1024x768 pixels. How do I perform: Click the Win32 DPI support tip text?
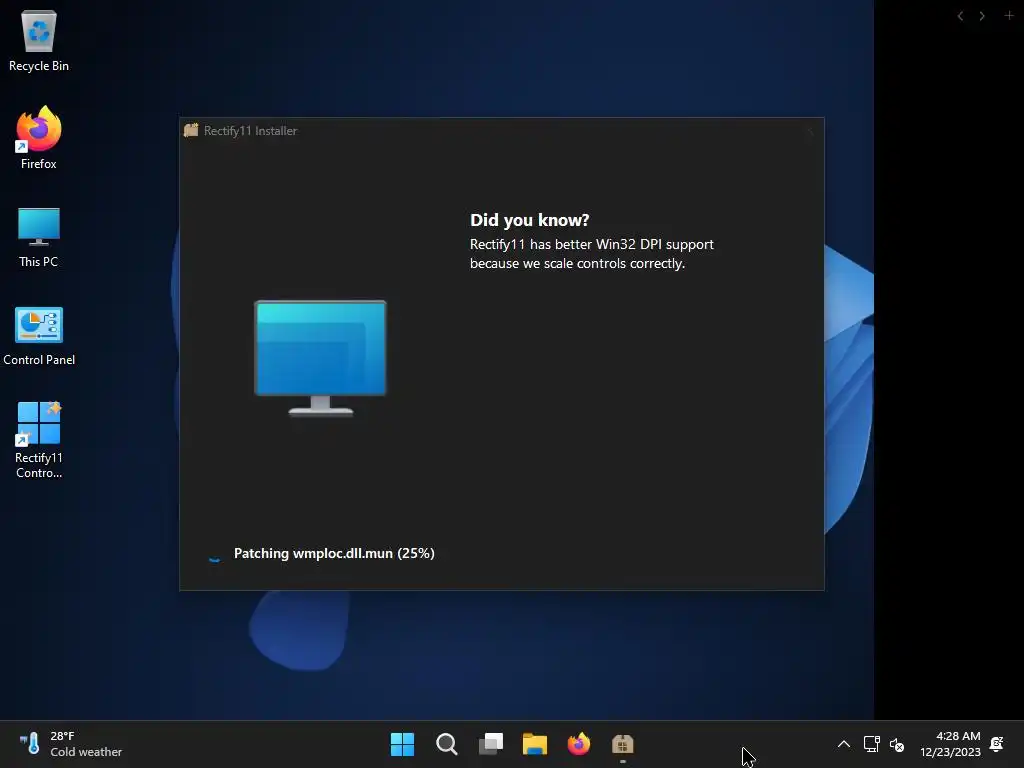click(x=592, y=253)
